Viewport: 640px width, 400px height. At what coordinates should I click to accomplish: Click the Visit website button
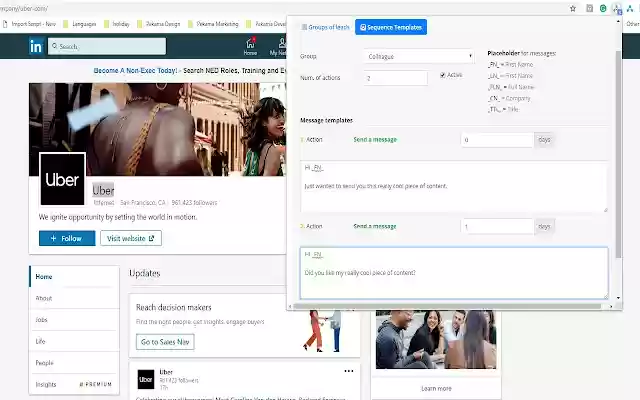(x=131, y=238)
